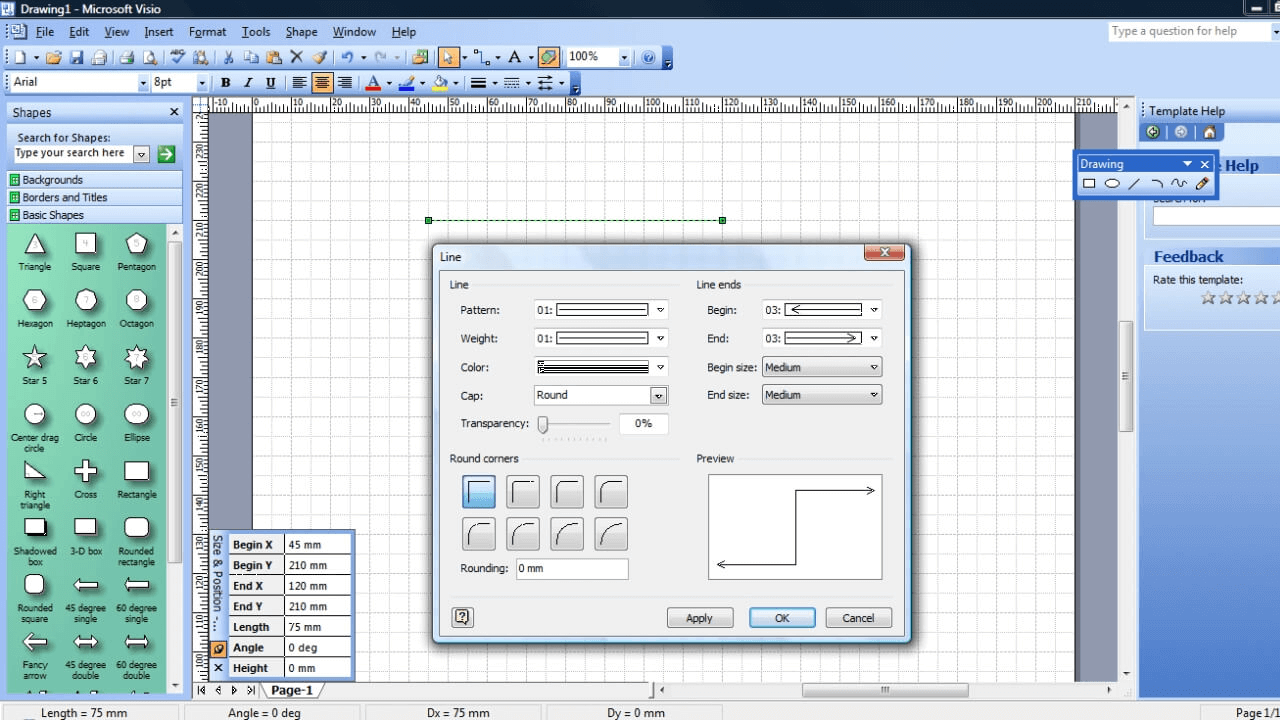Open the Format menu
The image size is (1280, 720).
click(207, 32)
